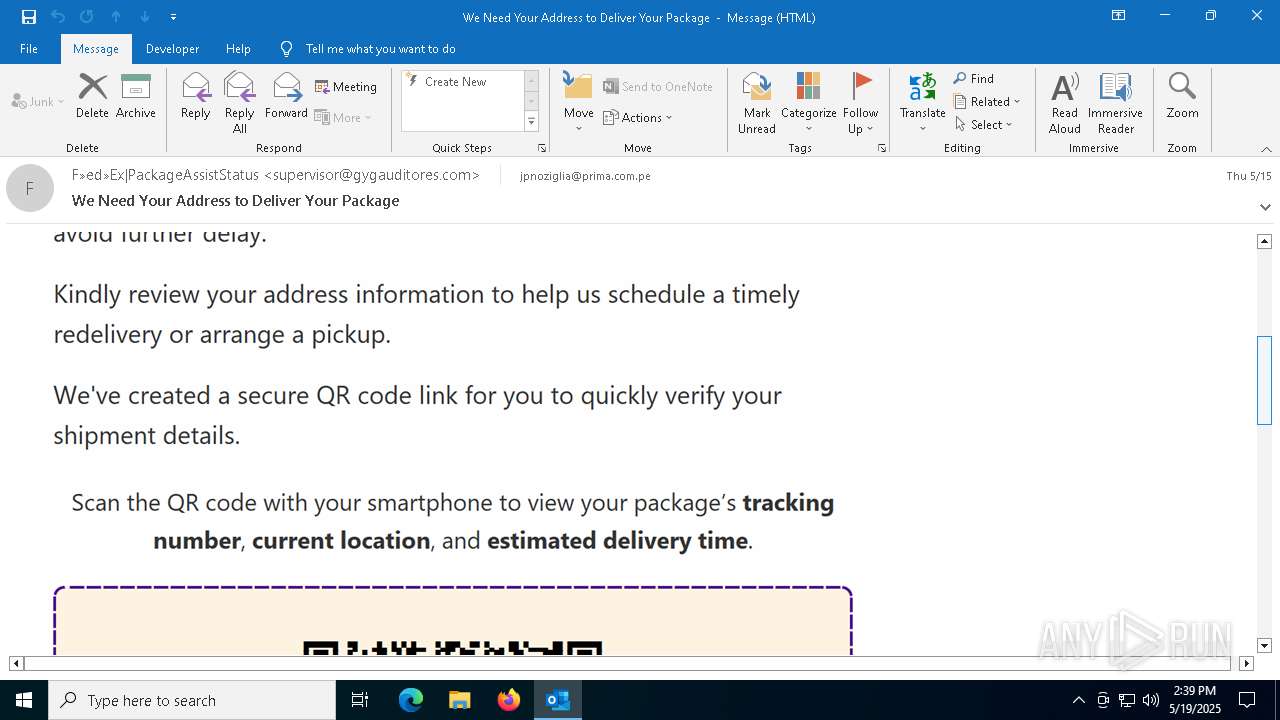
Task: Click Find in Editing group
Action: (x=974, y=78)
